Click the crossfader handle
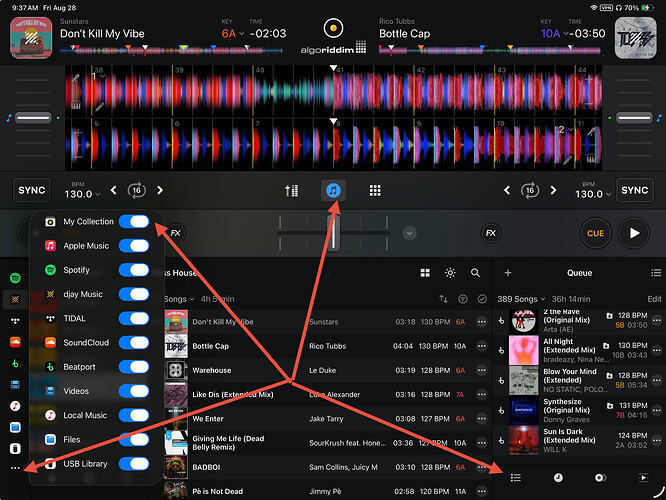666x500 pixels. (333, 233)
